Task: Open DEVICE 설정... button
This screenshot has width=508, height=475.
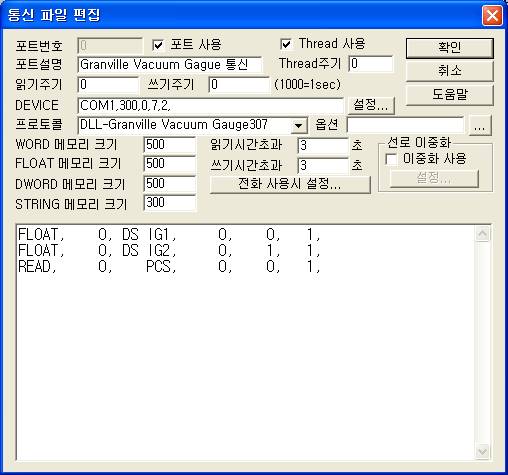Action: pyautogui.click(x=371, y=105)
